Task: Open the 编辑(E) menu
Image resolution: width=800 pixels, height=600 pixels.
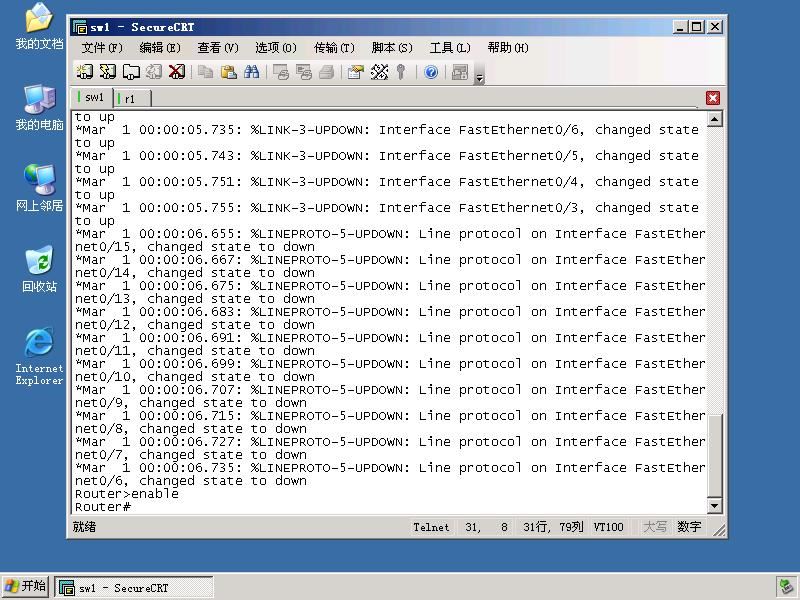Action: click(160, 48)
